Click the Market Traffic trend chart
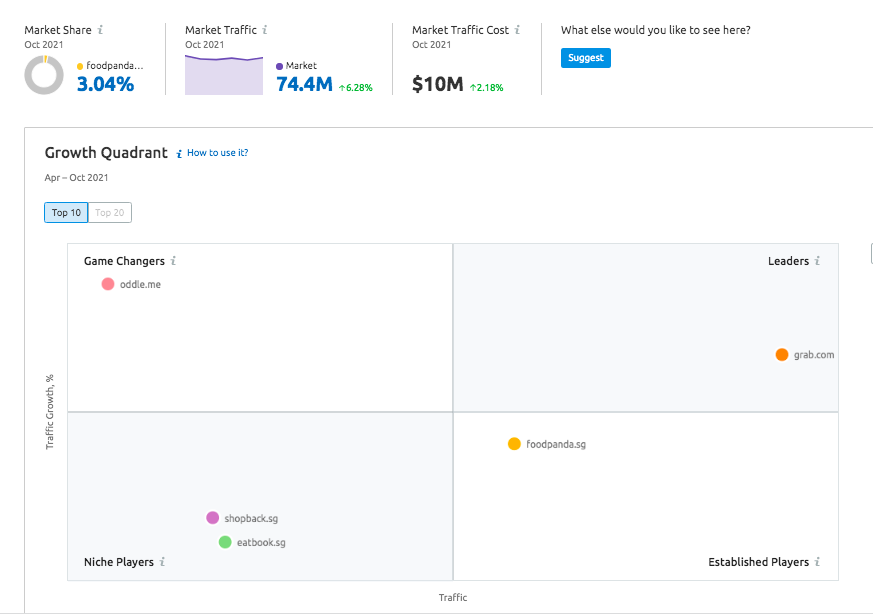This screenshot has height=614, width=873. pos(224,75)
